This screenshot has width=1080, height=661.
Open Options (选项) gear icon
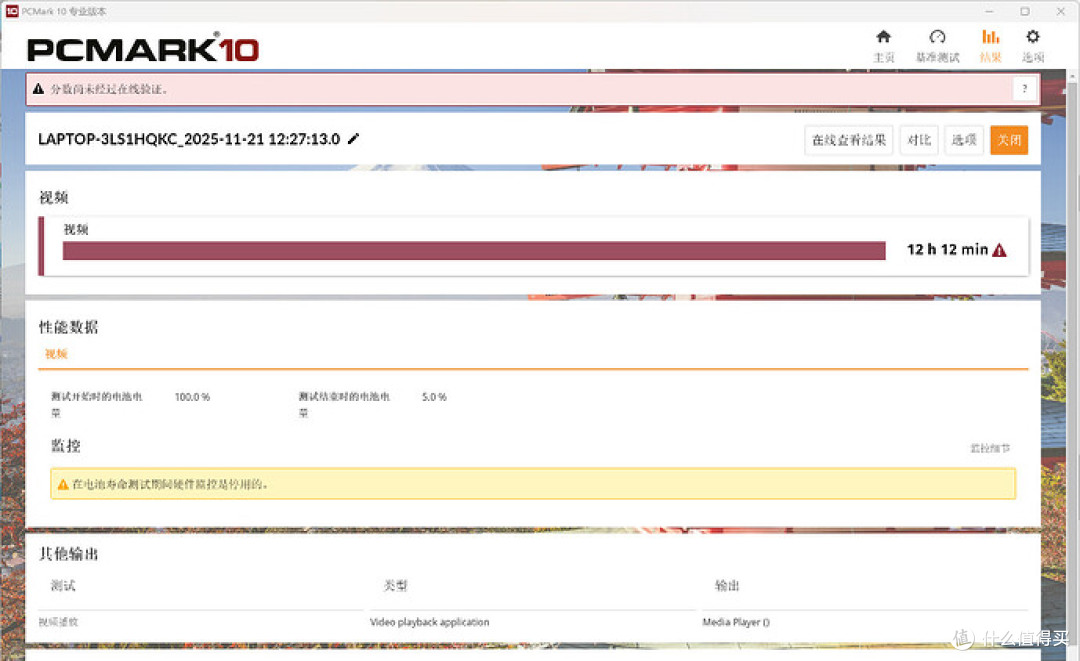[x=1032, y=37]
